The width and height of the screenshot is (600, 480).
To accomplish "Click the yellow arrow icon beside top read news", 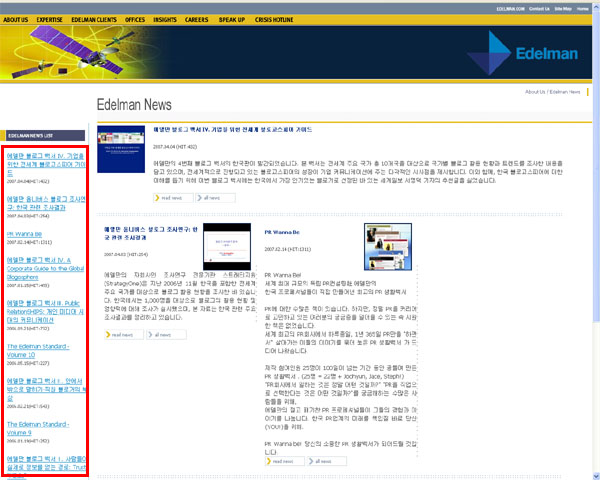I will point(157,198).
